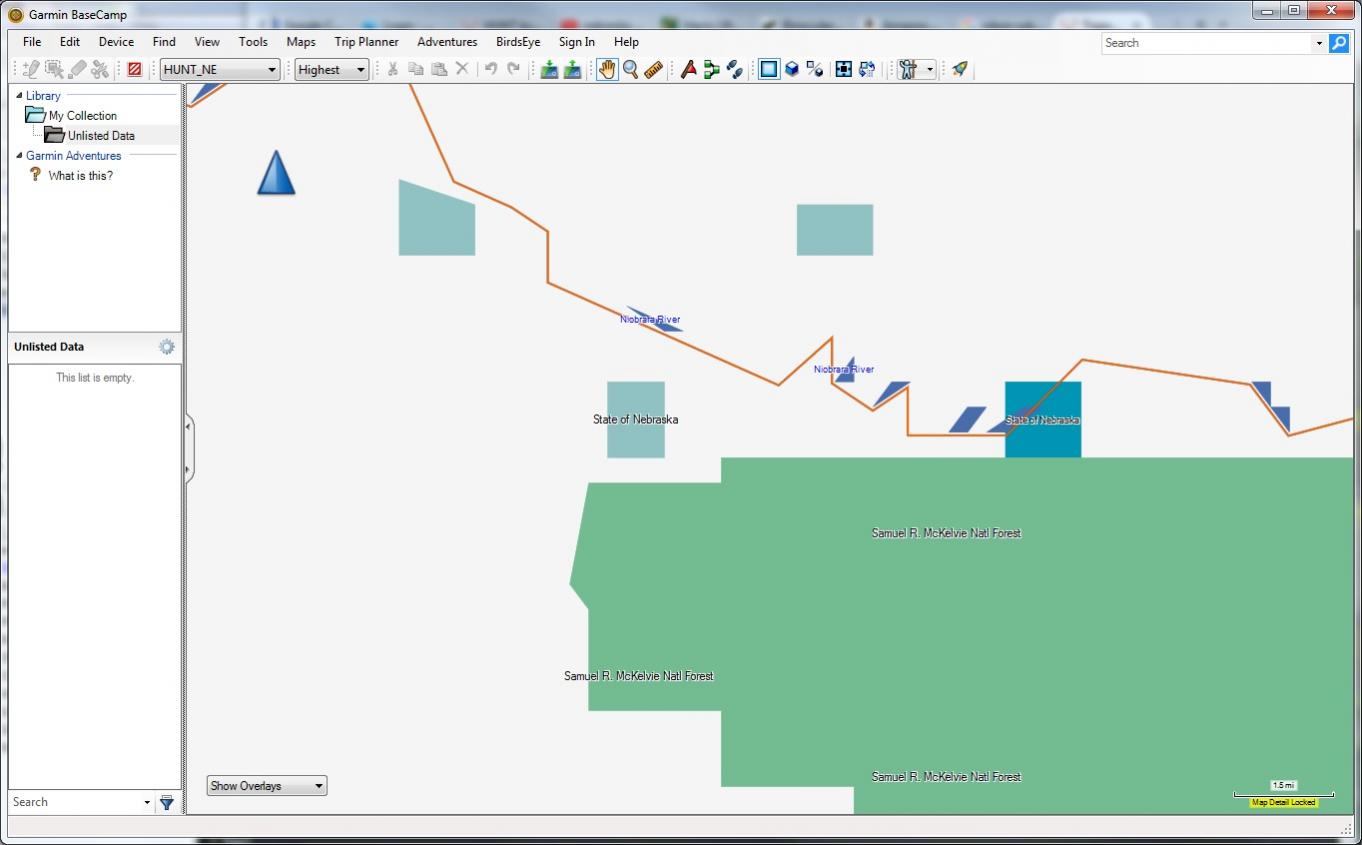Image resolution: width=1362 pixels, height=845 pixels.
Task: Click the sidebar filter funnel icon
Action: click(167, 802)
